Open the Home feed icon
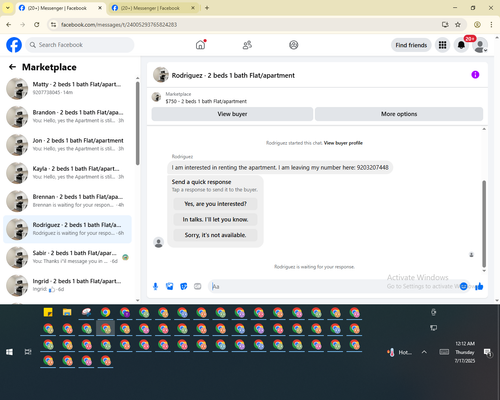Image resolution: width=500 pixels, height=400 pixels. click(201, 45)
